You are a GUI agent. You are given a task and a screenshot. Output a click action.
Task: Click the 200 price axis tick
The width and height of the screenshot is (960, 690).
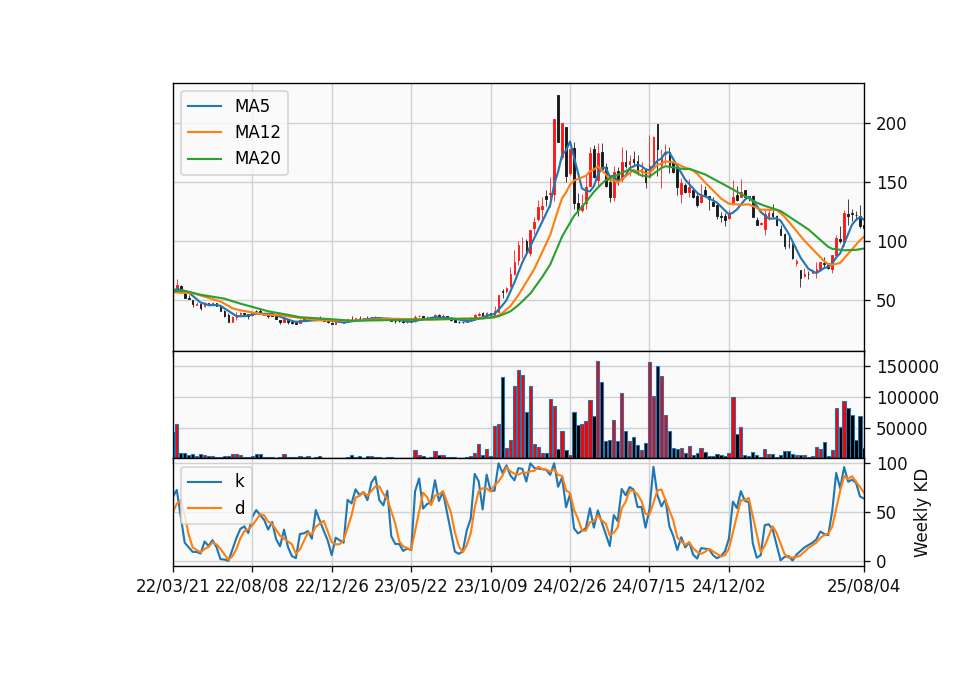[891, 124]
